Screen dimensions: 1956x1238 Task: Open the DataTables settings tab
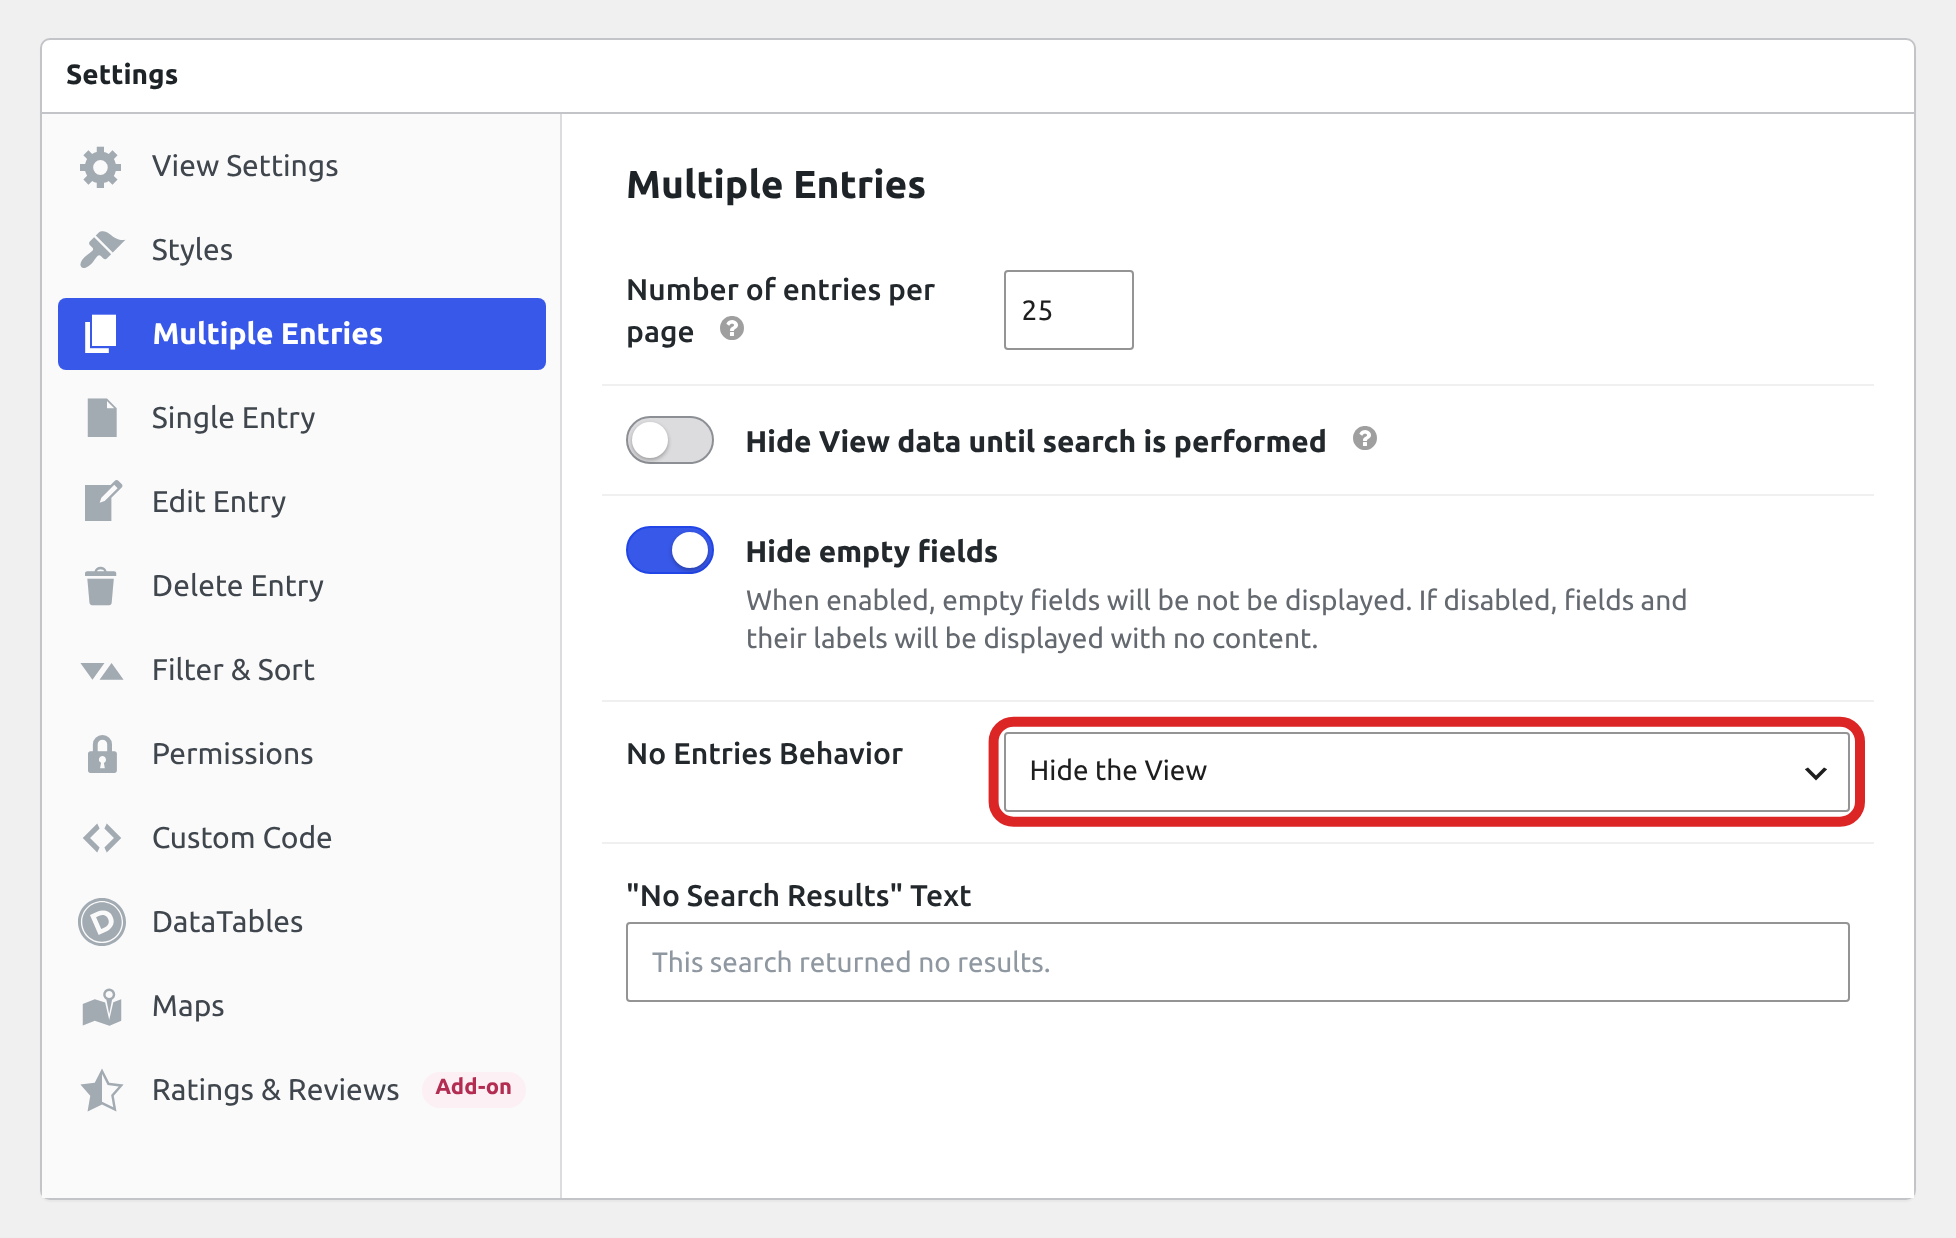(302, 922)
